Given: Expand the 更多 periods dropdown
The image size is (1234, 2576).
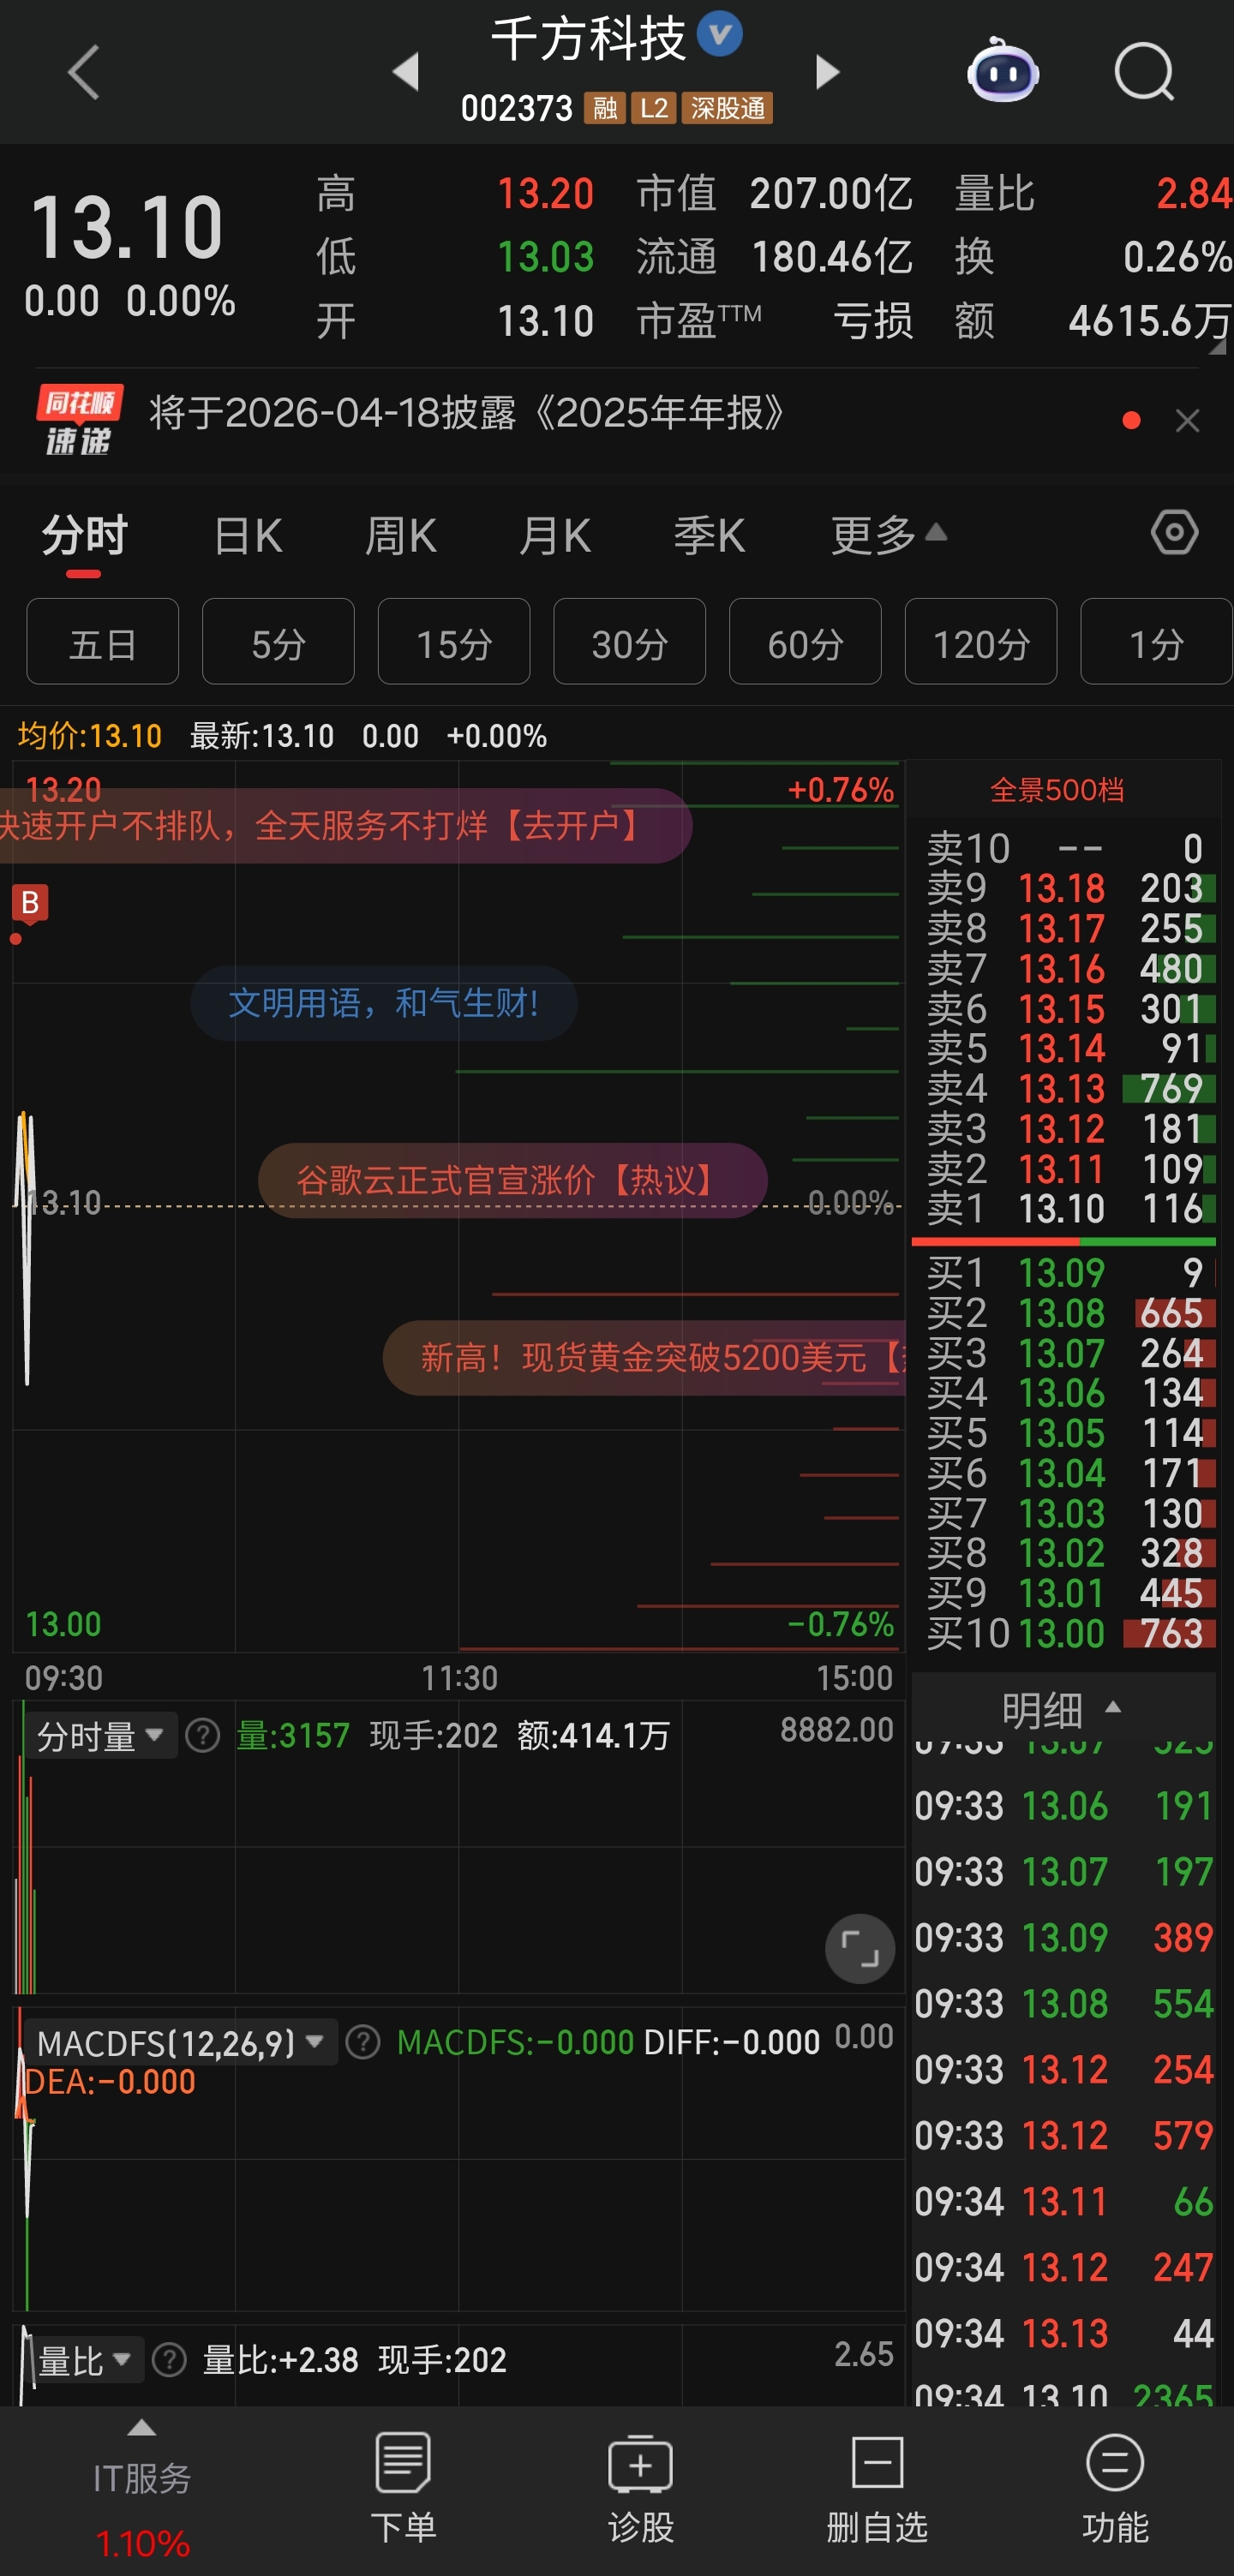Looking at the screenshot, I should pyautogui.click(x=888, y=536).
